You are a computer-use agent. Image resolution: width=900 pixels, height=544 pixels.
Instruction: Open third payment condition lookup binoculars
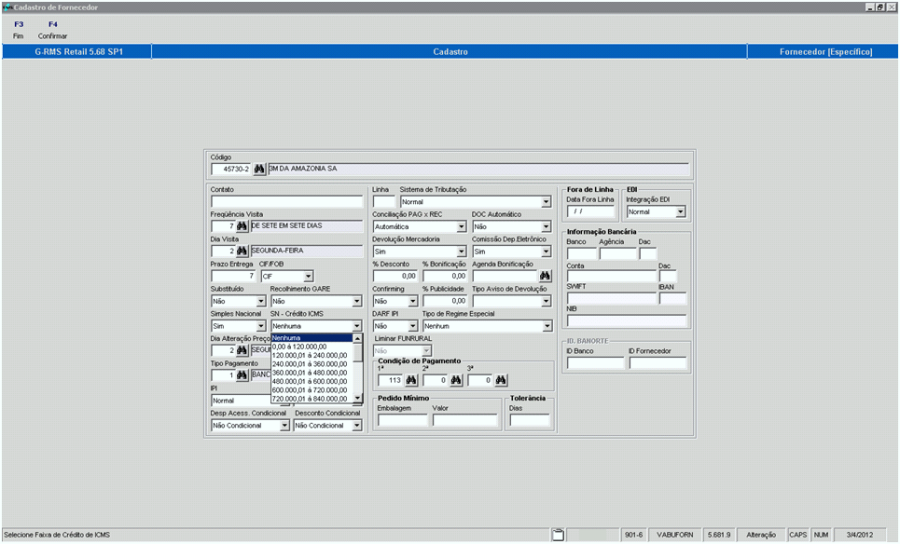(501, 380)
